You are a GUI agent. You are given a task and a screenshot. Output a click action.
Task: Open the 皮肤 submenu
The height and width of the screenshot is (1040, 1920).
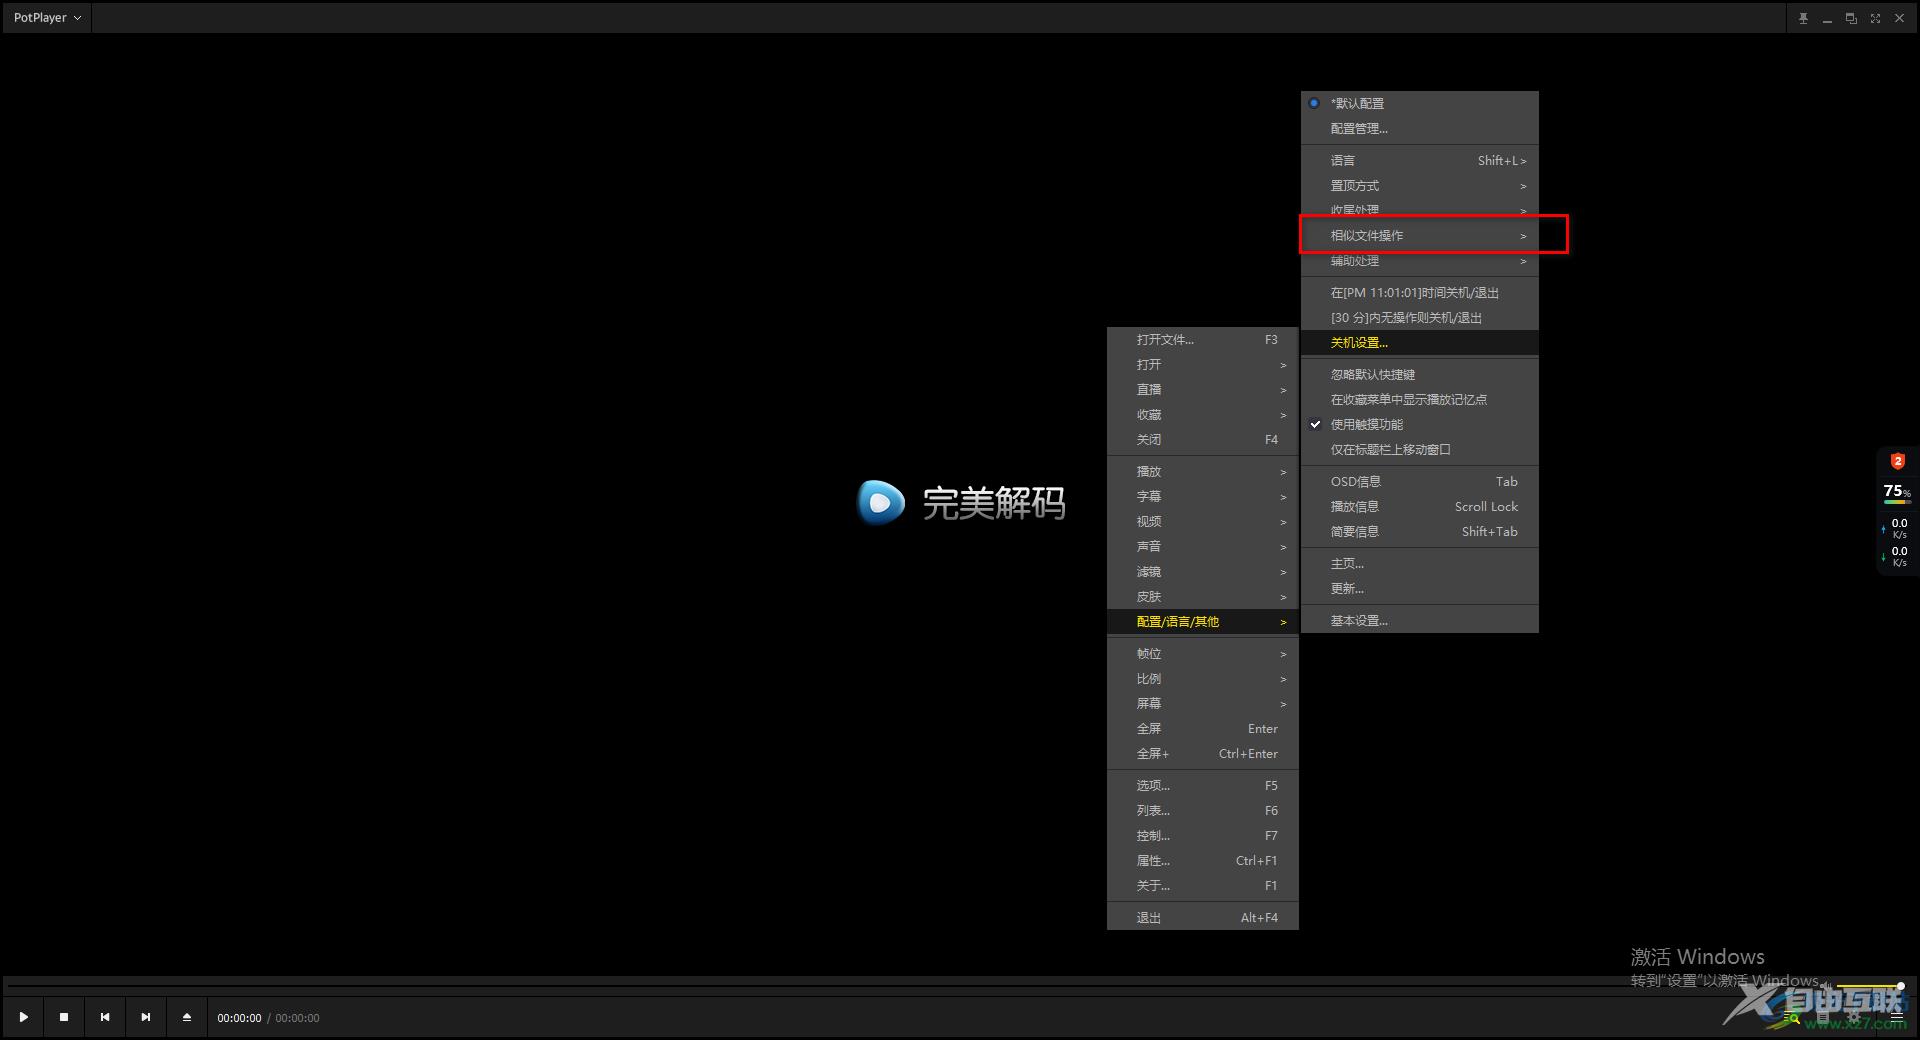pos(1202,596)
